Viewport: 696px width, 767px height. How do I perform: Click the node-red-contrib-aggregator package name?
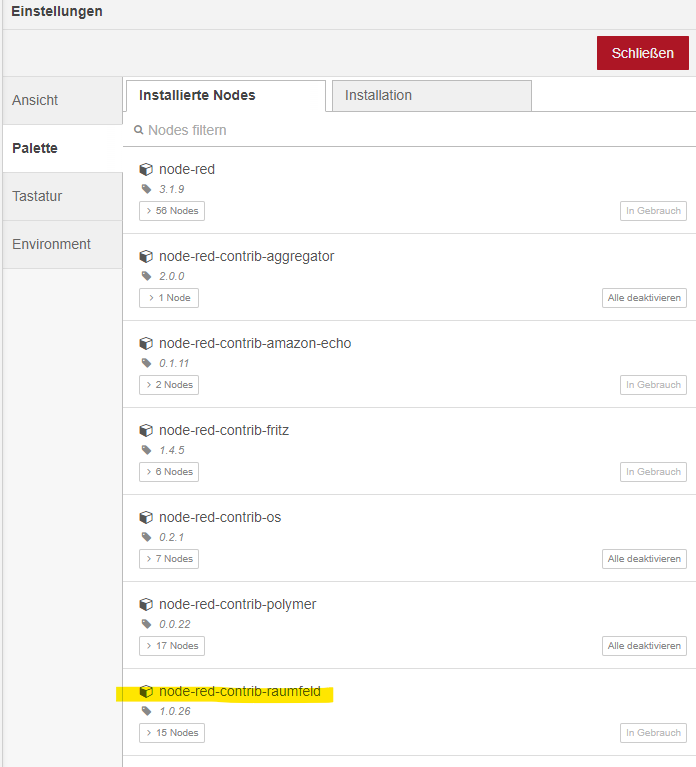point(247,256)
